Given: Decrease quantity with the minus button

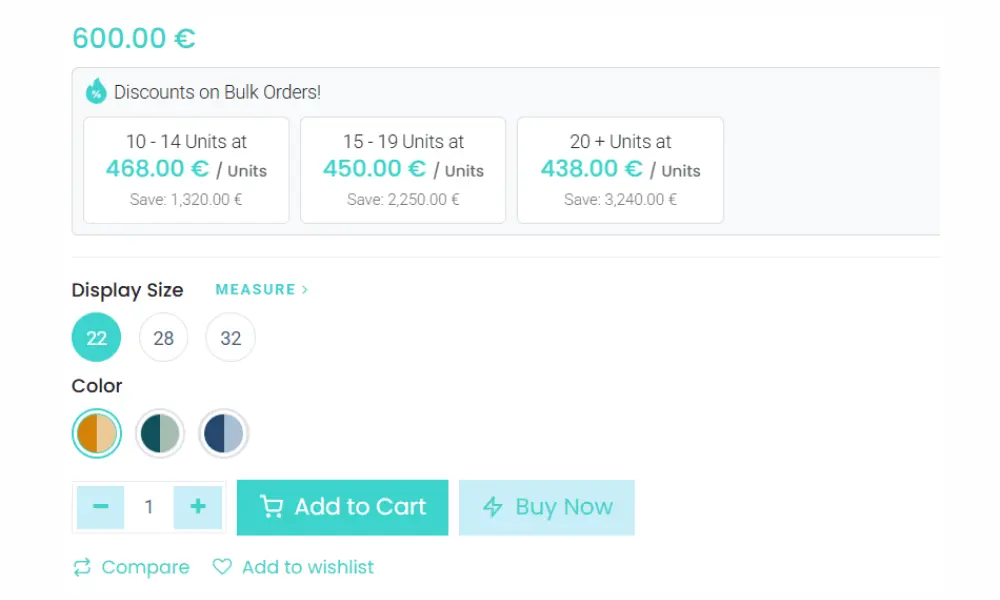Looking at the screenshot, I should coord(100,507).
